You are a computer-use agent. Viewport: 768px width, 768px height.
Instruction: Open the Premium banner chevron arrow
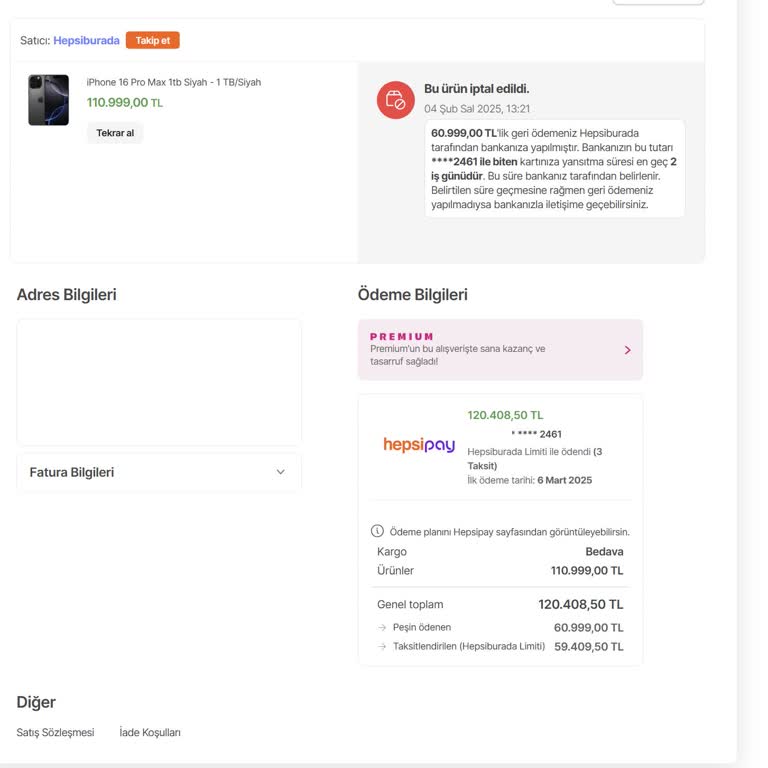coord(627,350)
